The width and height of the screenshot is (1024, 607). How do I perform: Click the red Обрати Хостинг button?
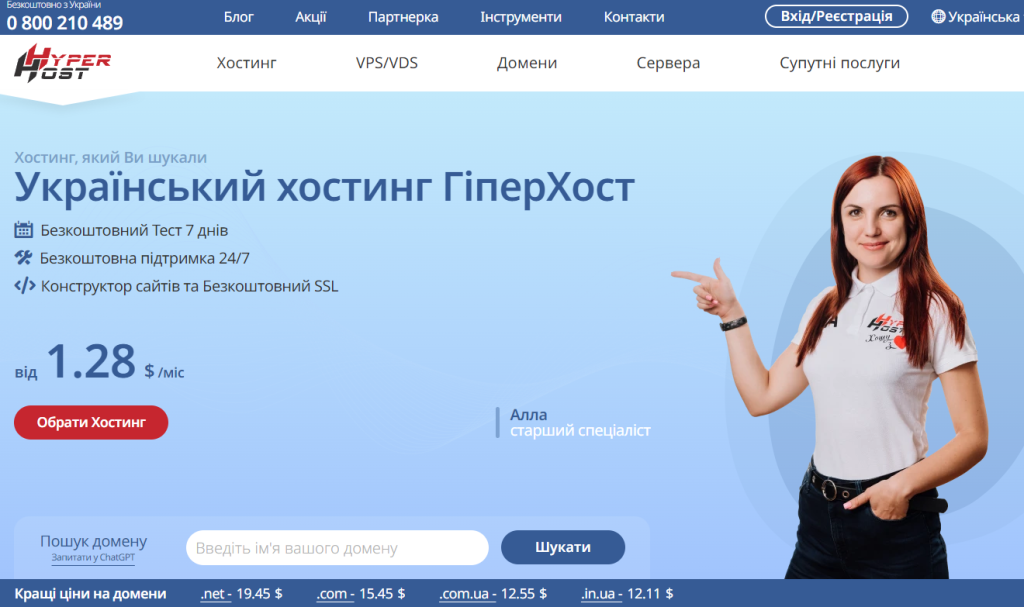click(91, 422)
